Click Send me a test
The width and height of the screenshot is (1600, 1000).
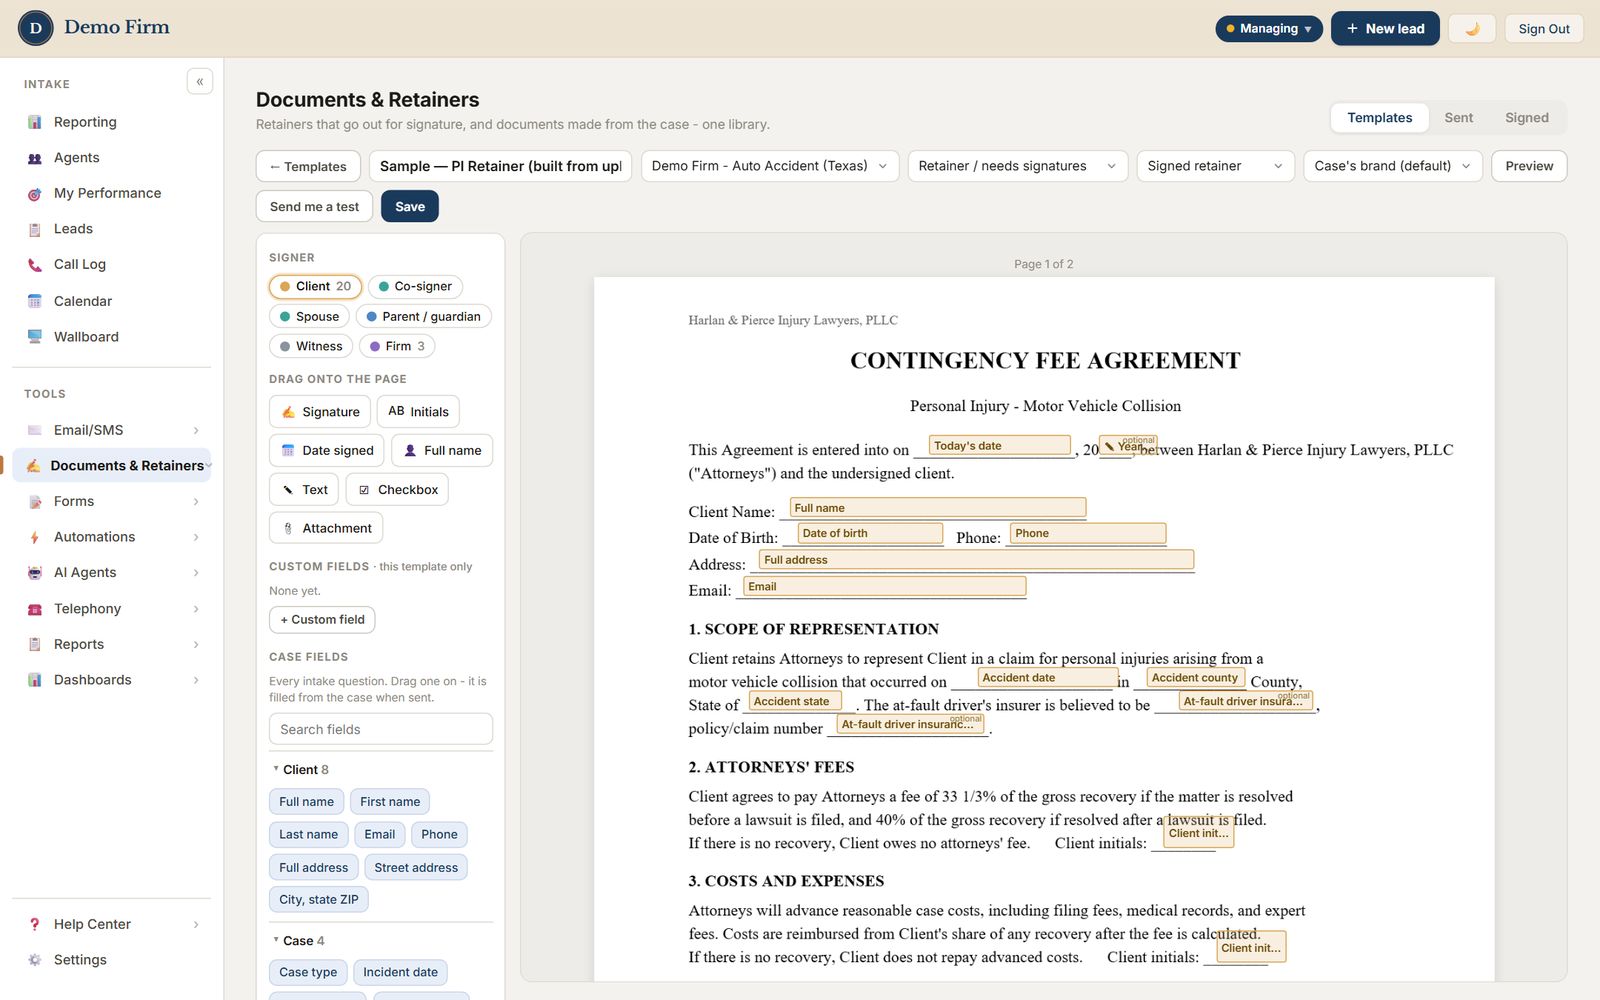tap(314, 206)
